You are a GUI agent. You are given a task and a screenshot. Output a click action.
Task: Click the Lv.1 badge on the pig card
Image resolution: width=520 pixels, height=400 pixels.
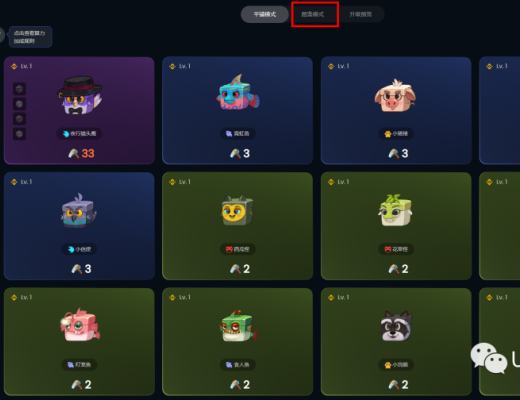click(x=338, y=66)
